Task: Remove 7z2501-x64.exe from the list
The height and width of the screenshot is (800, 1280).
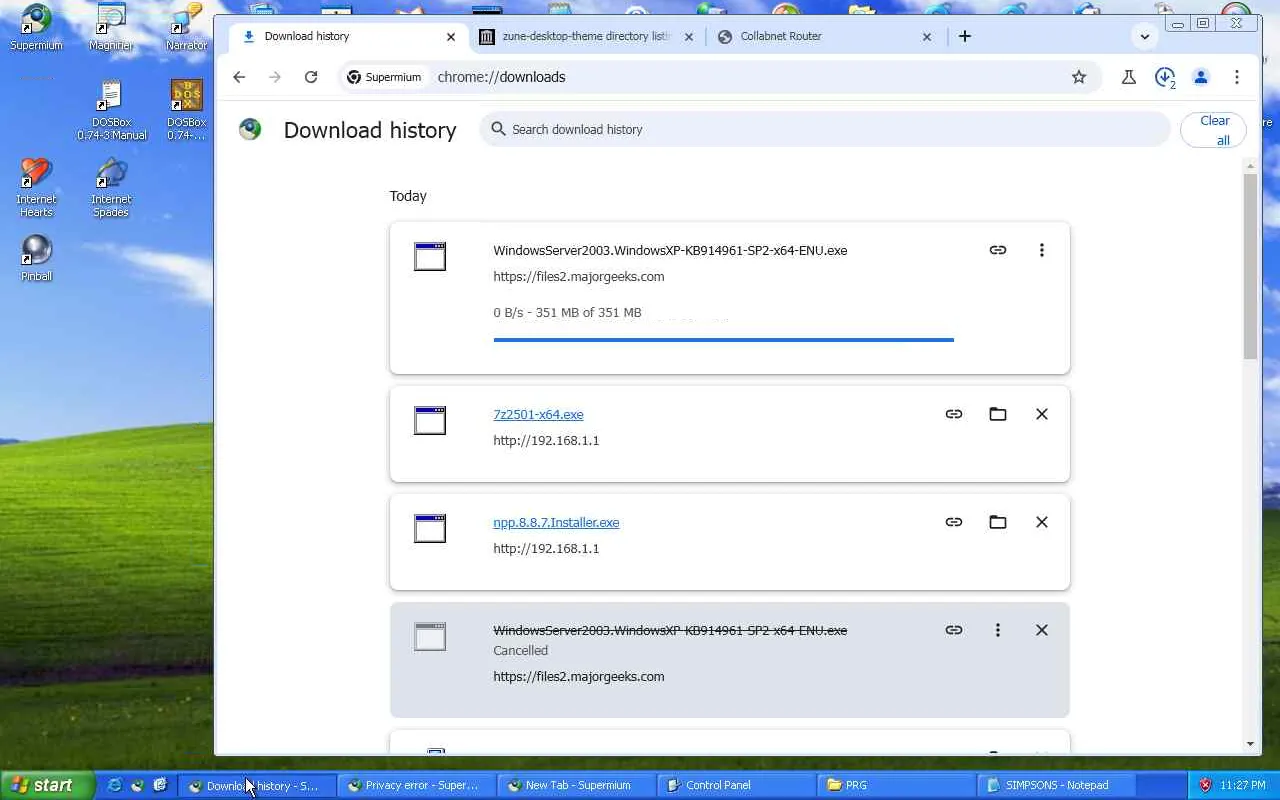Action: coord(1042,414)
